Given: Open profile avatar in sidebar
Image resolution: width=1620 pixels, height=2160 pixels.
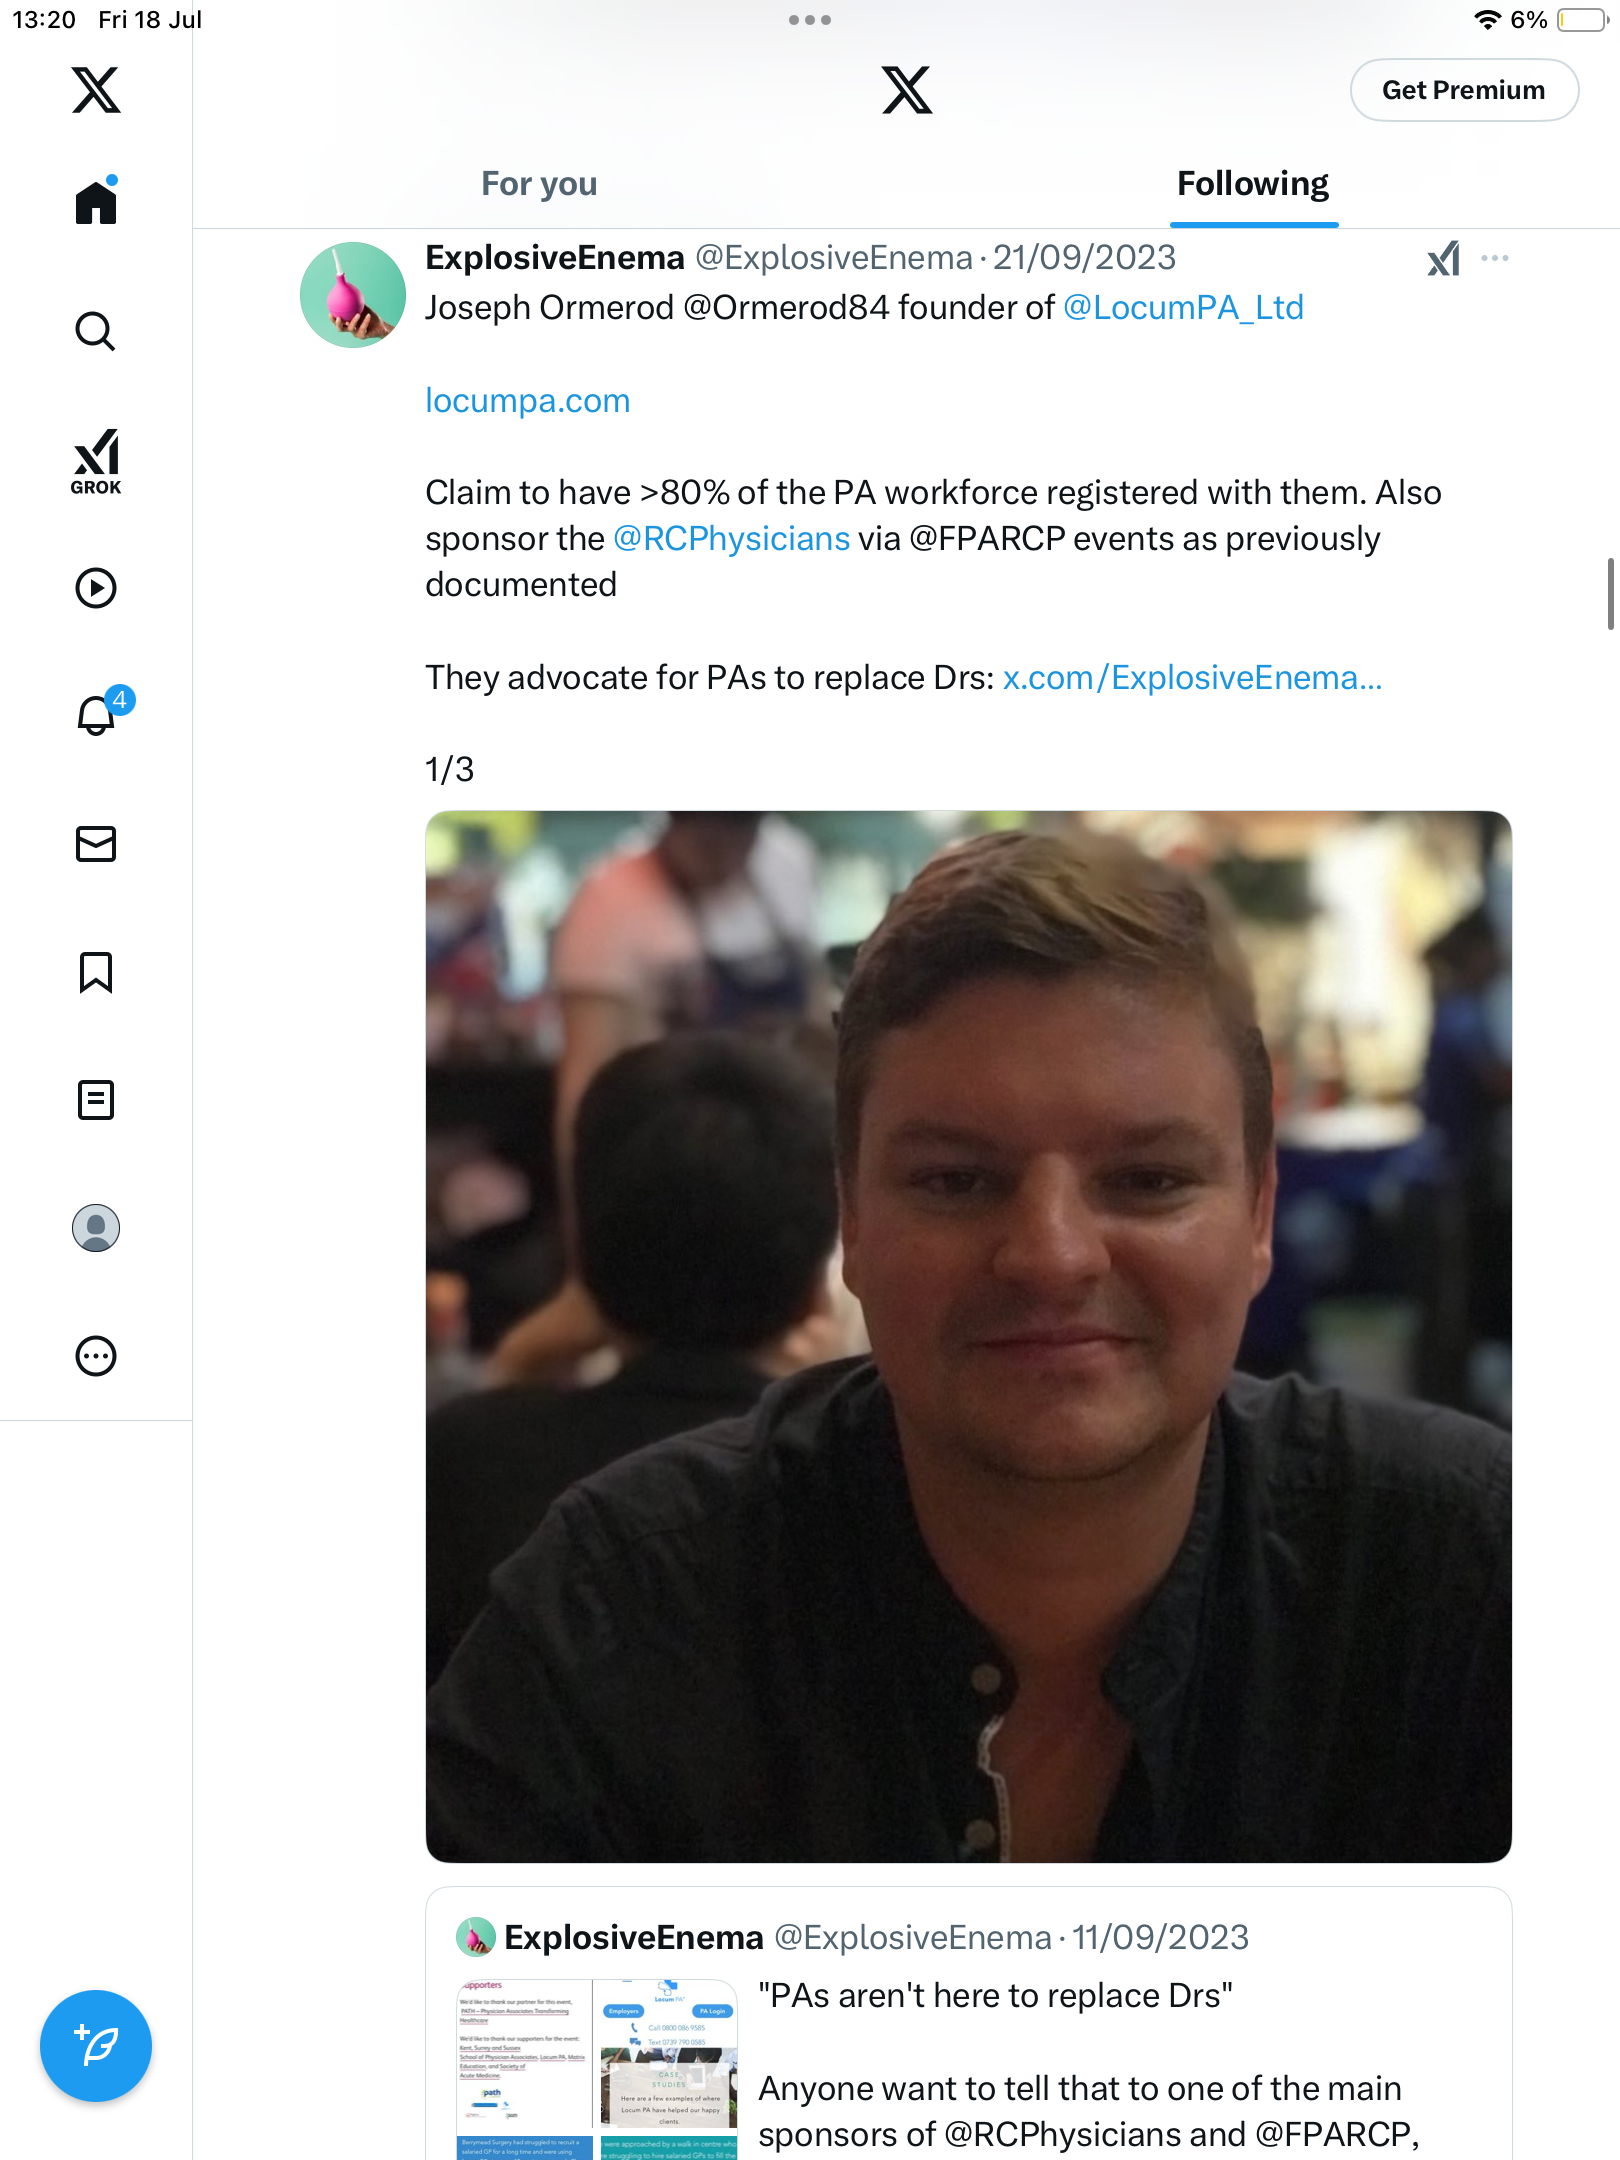Looking at the screenshot, I should (96, 1228).
